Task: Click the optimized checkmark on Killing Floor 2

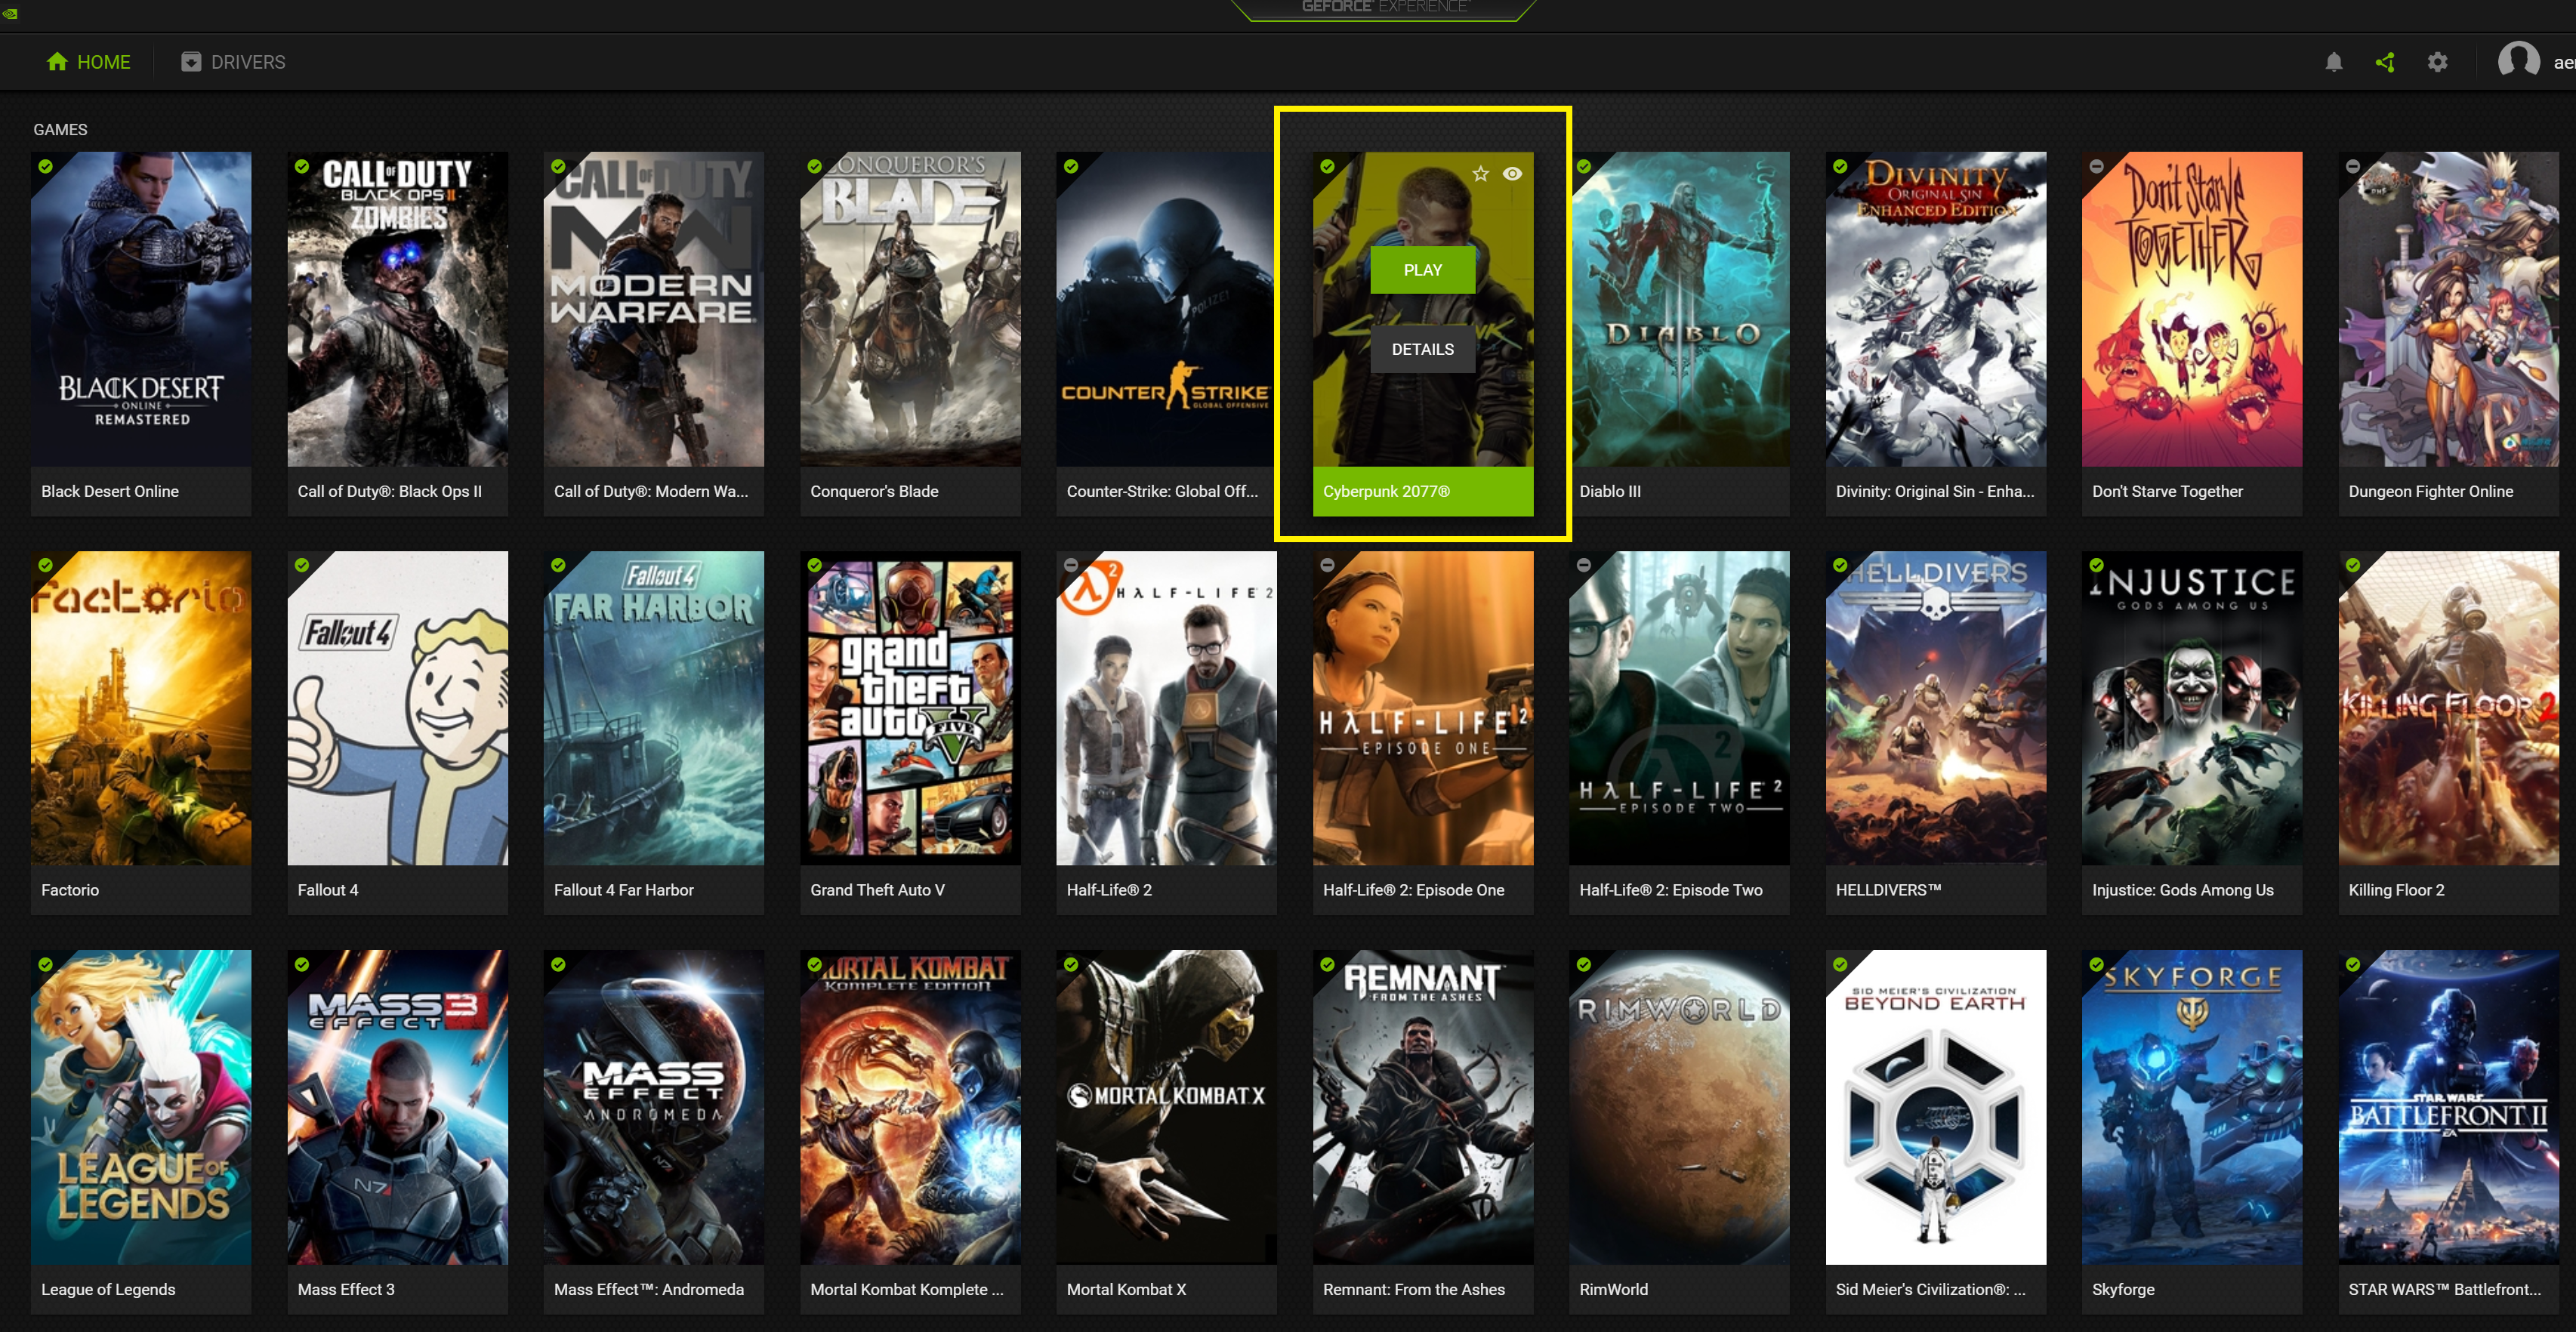Action: (x=2353, y=566)
